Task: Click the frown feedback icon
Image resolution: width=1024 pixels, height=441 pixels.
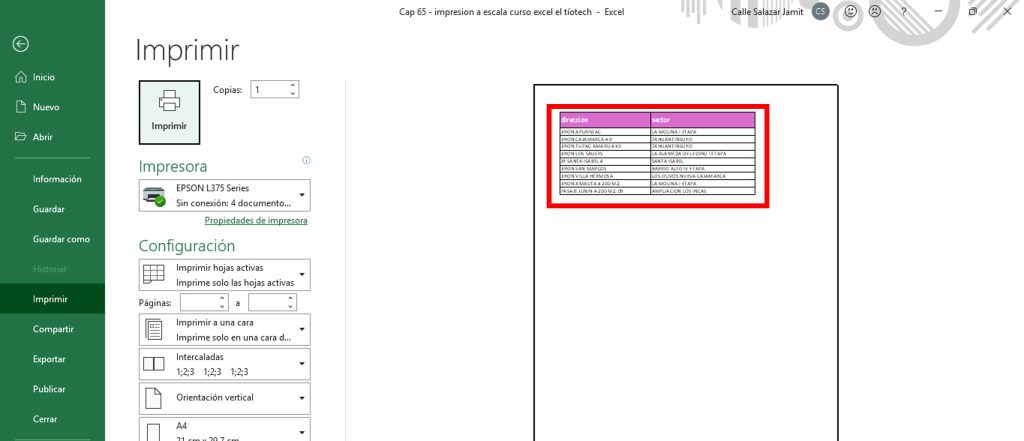Action: coord(875,11)
